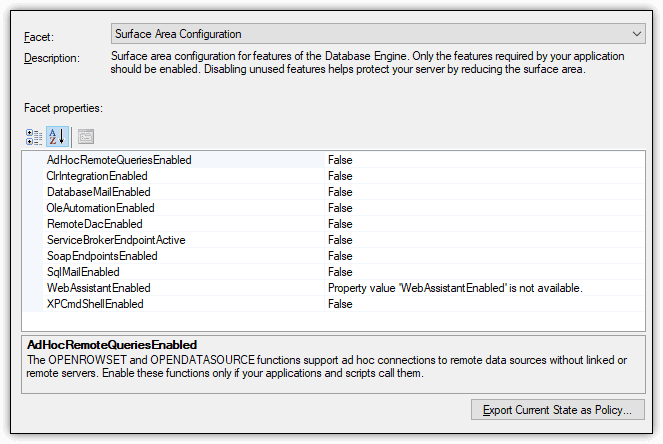Click the False value of ClrIntegrationEnabled
The width and height of the screenshot is (663, 444).
(340, 176)
